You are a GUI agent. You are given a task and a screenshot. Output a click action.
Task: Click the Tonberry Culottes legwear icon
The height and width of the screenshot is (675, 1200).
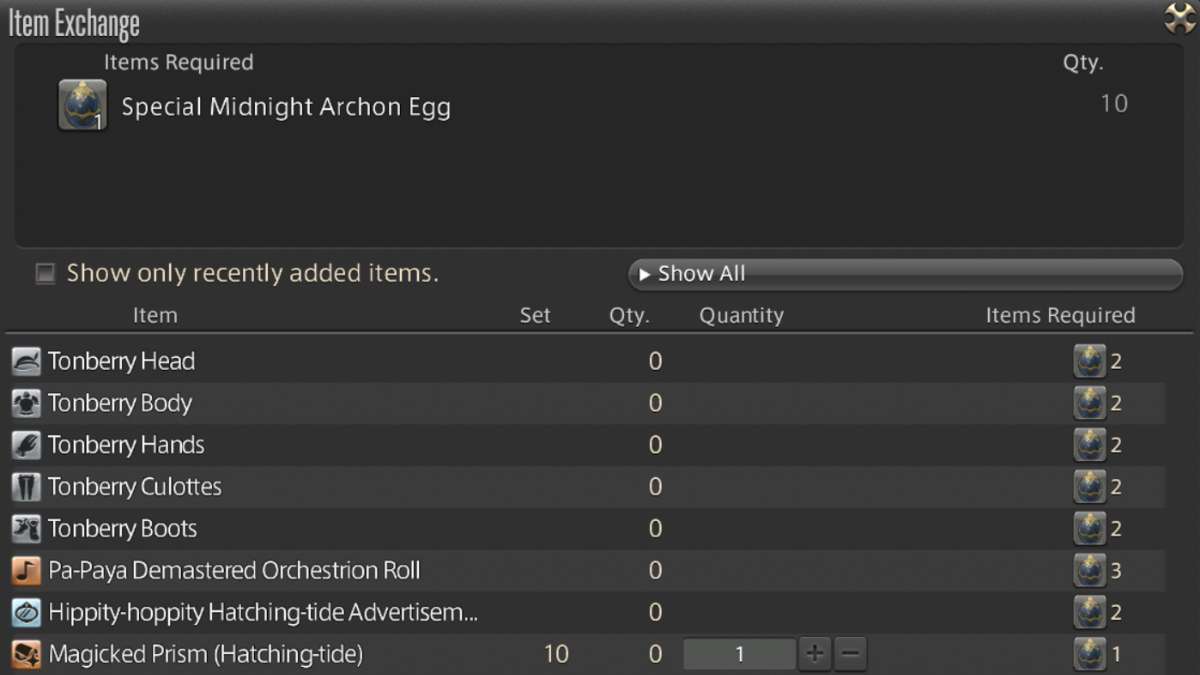[26, 487]
